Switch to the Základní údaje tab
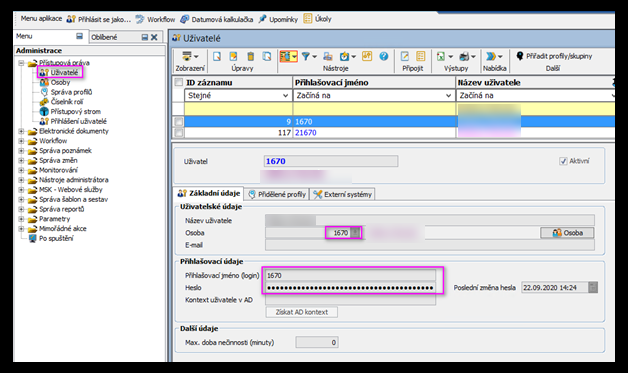 pos(209,193)
